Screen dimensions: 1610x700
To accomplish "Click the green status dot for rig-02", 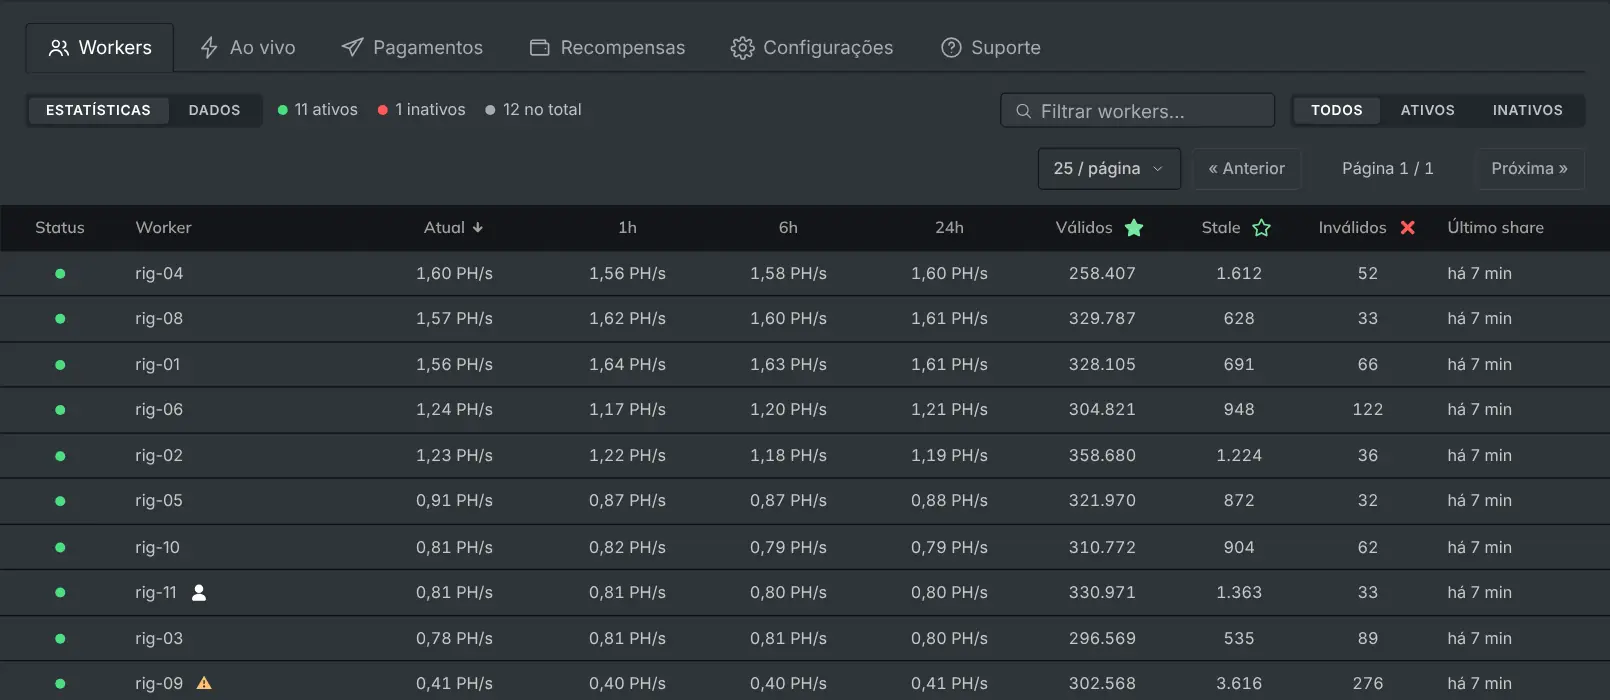I will pos(60,456).
